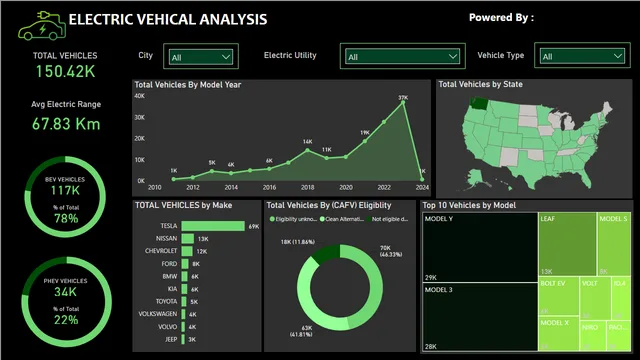Select the VOLT treemap tile
640x360 pixels.
pyautogui.click(x=595, y=298)
